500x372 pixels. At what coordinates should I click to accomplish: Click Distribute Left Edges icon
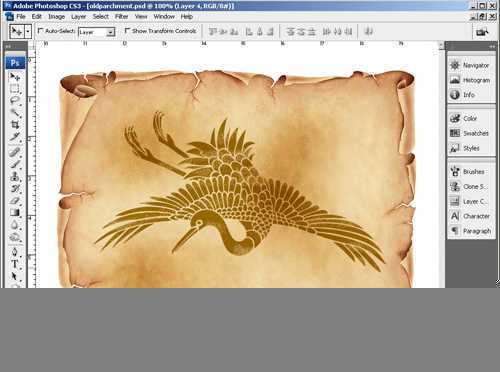click(x=327, y=32)
